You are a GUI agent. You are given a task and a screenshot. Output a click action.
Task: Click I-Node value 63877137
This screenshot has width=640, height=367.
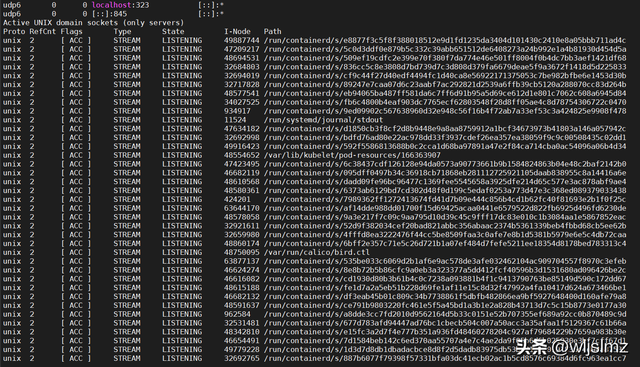(x=242, y=261)
